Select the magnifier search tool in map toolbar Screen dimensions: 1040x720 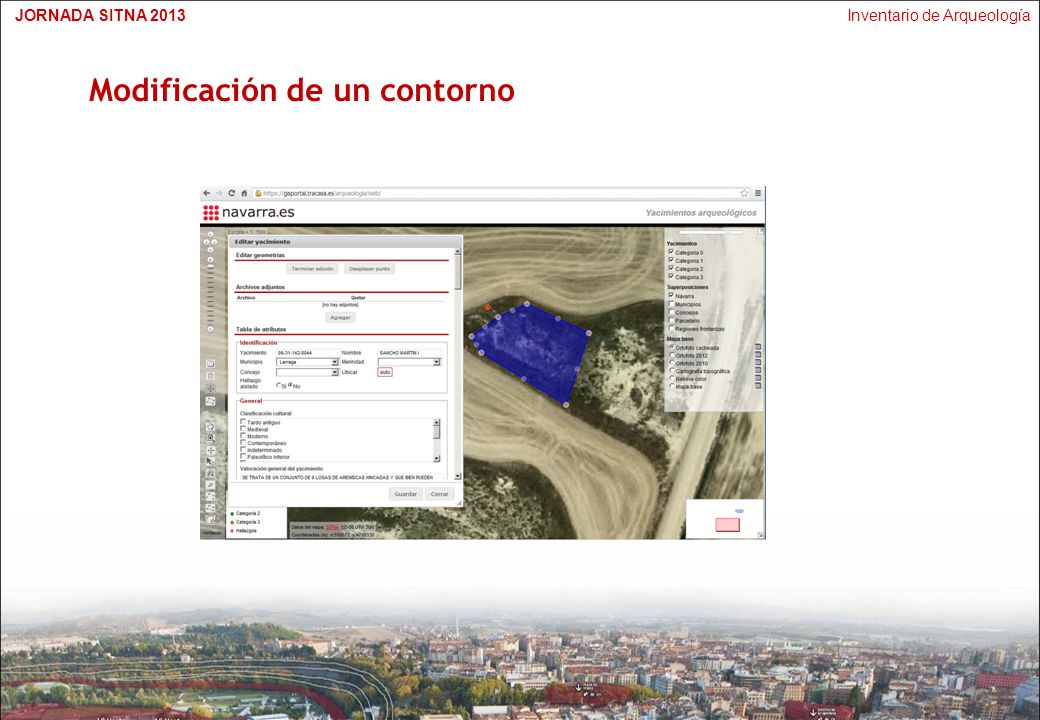coord(210,485)
